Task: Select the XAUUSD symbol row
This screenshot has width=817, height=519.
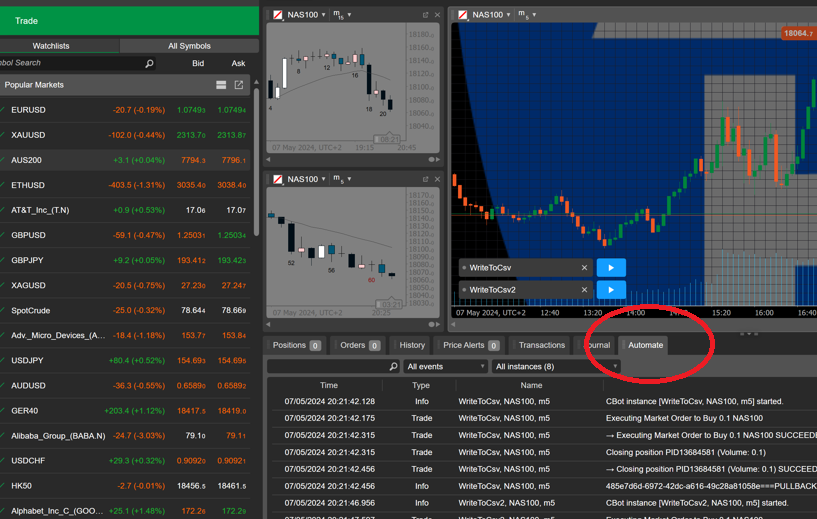Action: 125,135
